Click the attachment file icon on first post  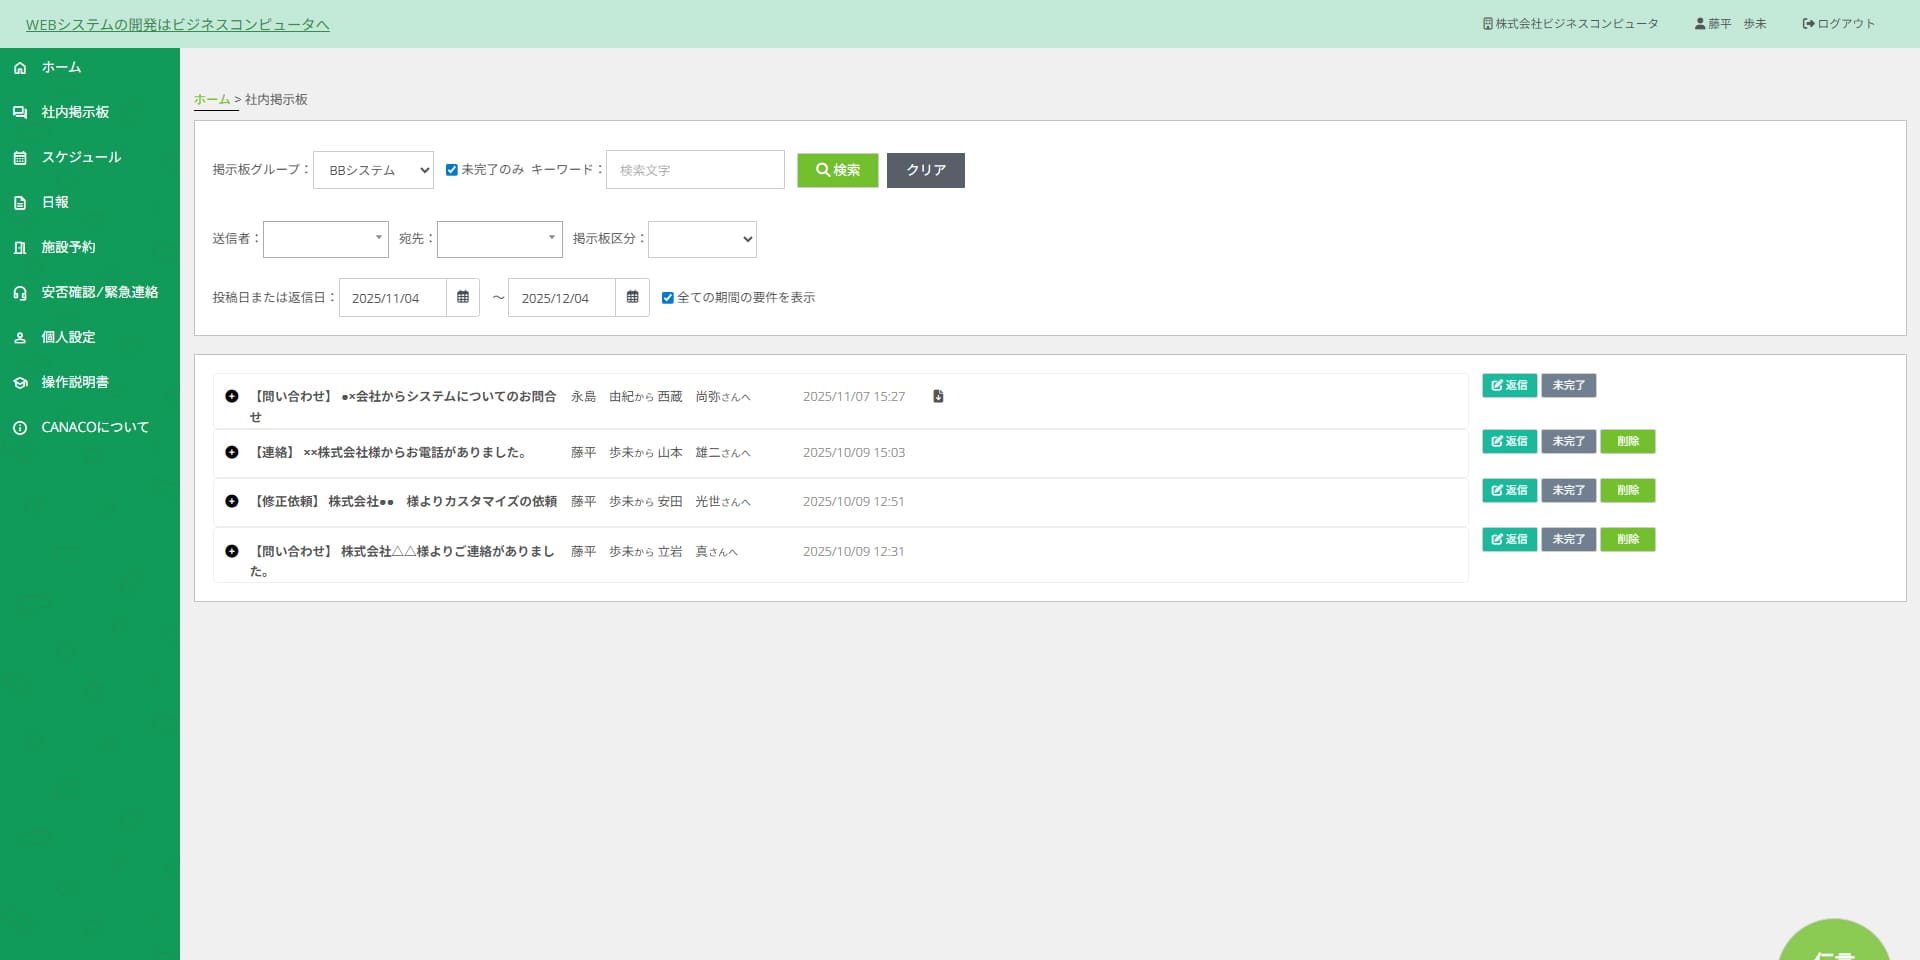(x=938, y=397)
